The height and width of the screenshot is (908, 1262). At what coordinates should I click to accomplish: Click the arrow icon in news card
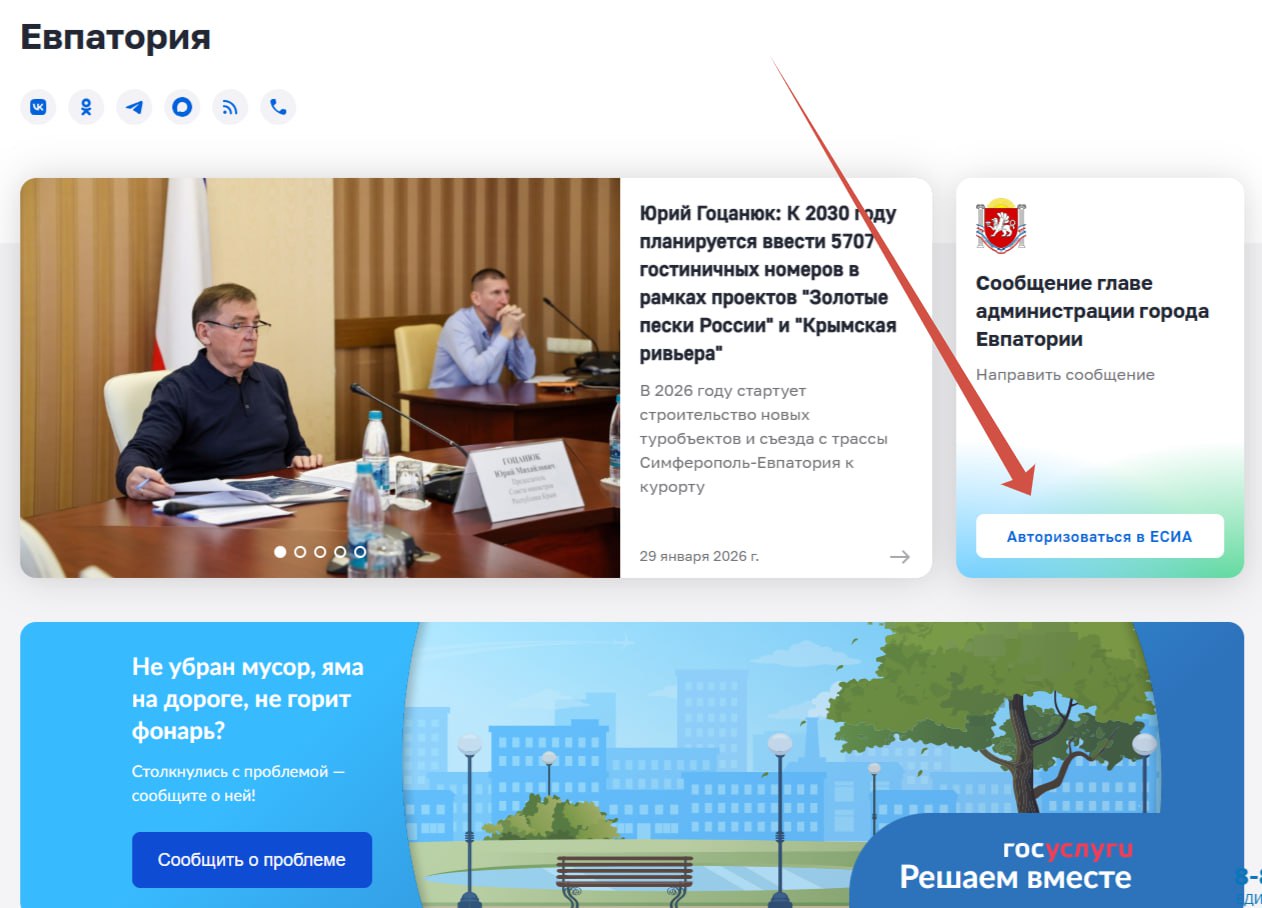point(900,556)
